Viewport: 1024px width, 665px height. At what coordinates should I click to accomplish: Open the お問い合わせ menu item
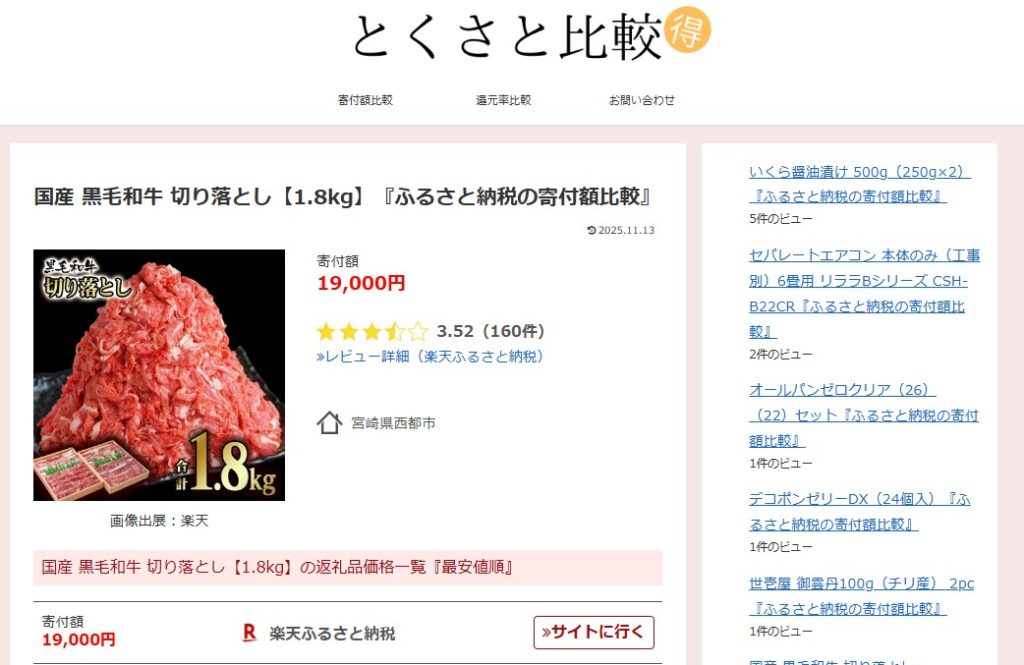click(642, 100)
